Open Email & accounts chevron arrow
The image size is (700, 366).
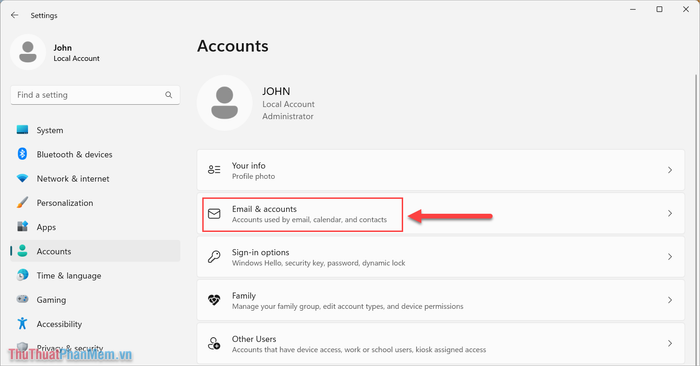[670, 213]
